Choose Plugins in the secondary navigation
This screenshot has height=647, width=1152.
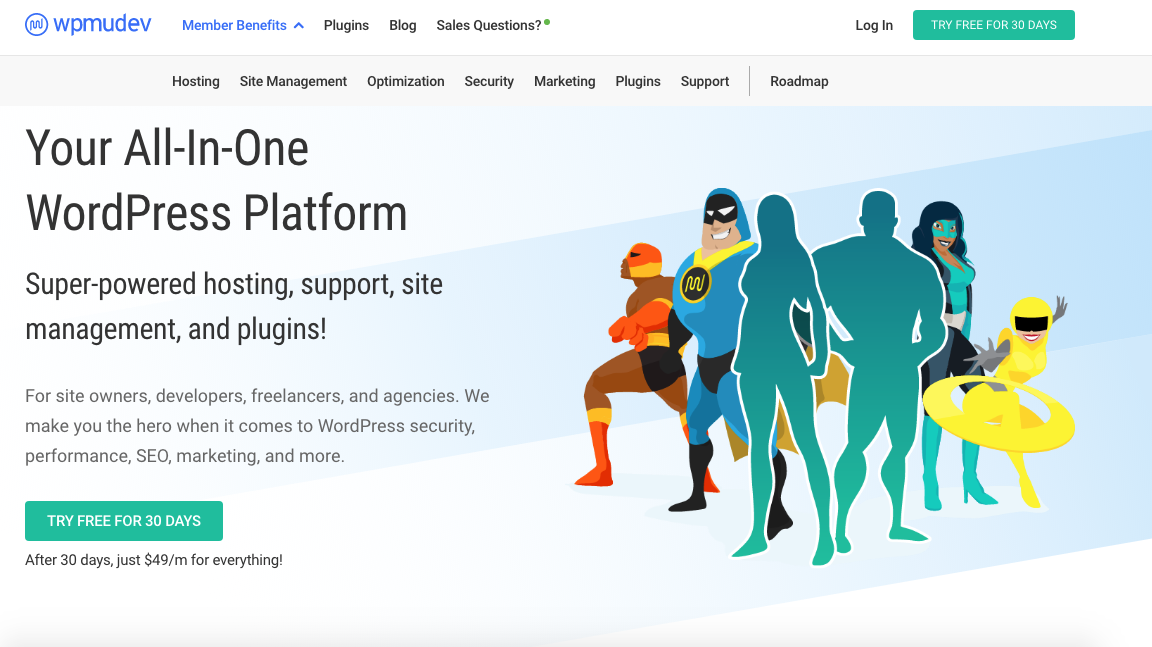tap(638, 81)
